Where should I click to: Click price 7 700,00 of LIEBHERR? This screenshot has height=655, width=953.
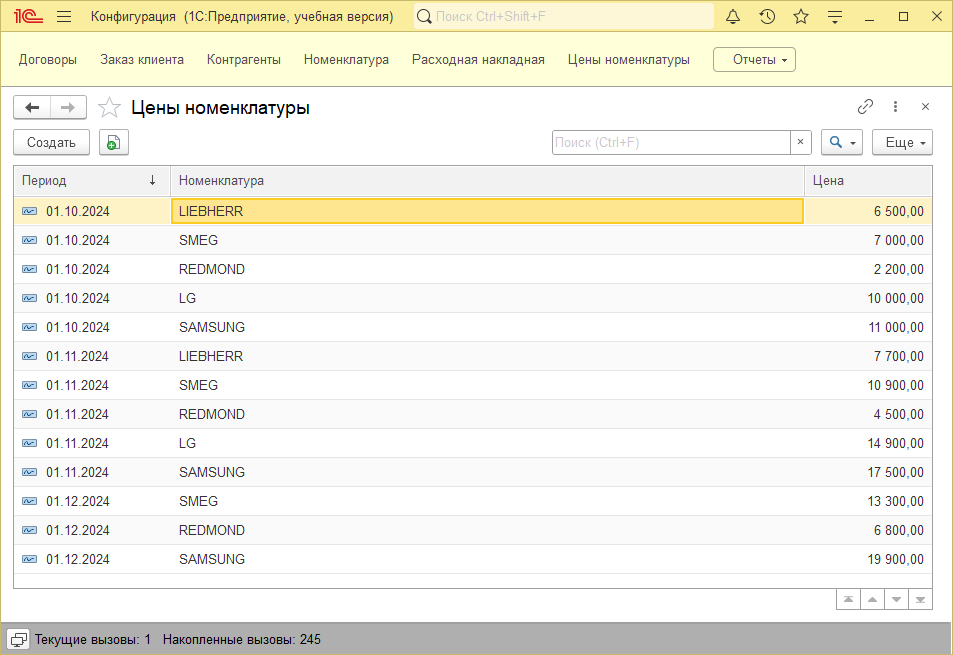tap(898, 356)
